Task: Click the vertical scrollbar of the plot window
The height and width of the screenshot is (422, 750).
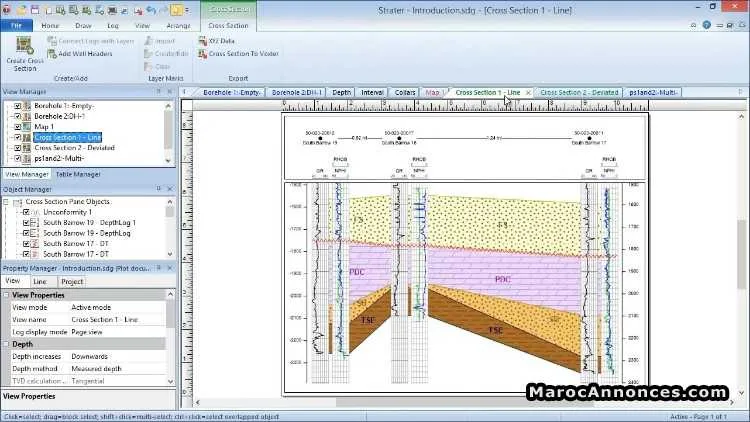Action: (741, 255)
